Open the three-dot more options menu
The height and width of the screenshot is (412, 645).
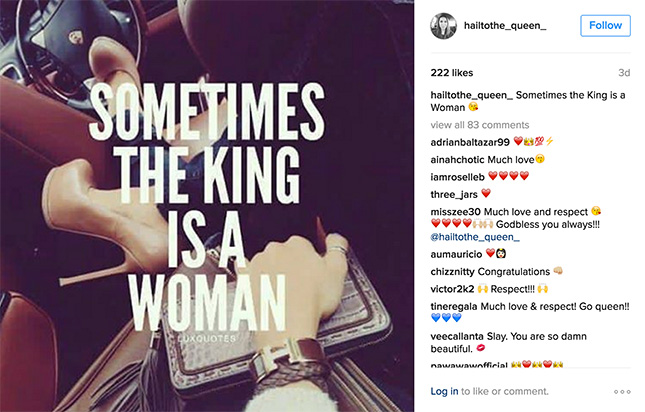(x=622, y=391)
